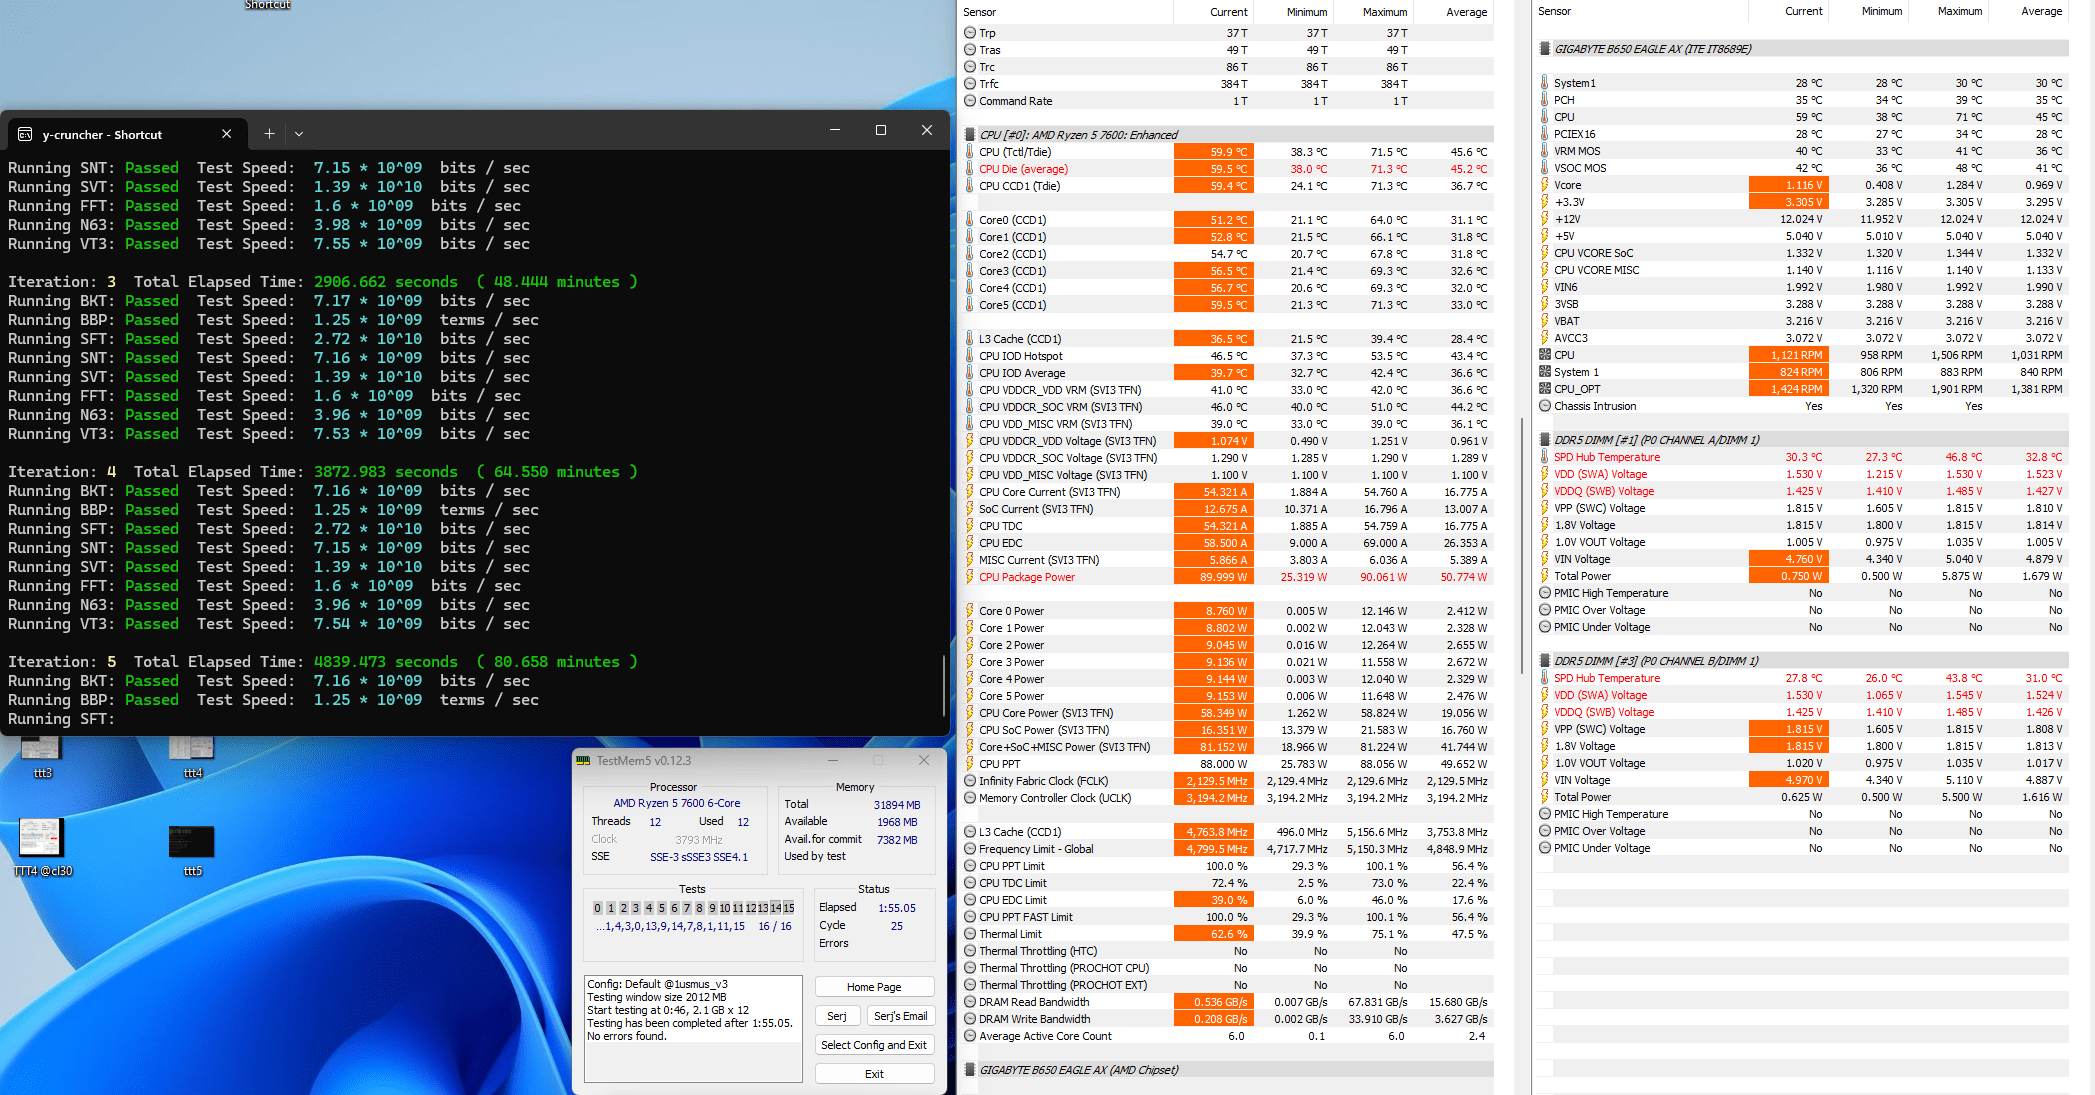Open ttt3 desktop screenshot file
Image resolution: width=2095 pixels, height=1095 pixels.
pos(42,757)
